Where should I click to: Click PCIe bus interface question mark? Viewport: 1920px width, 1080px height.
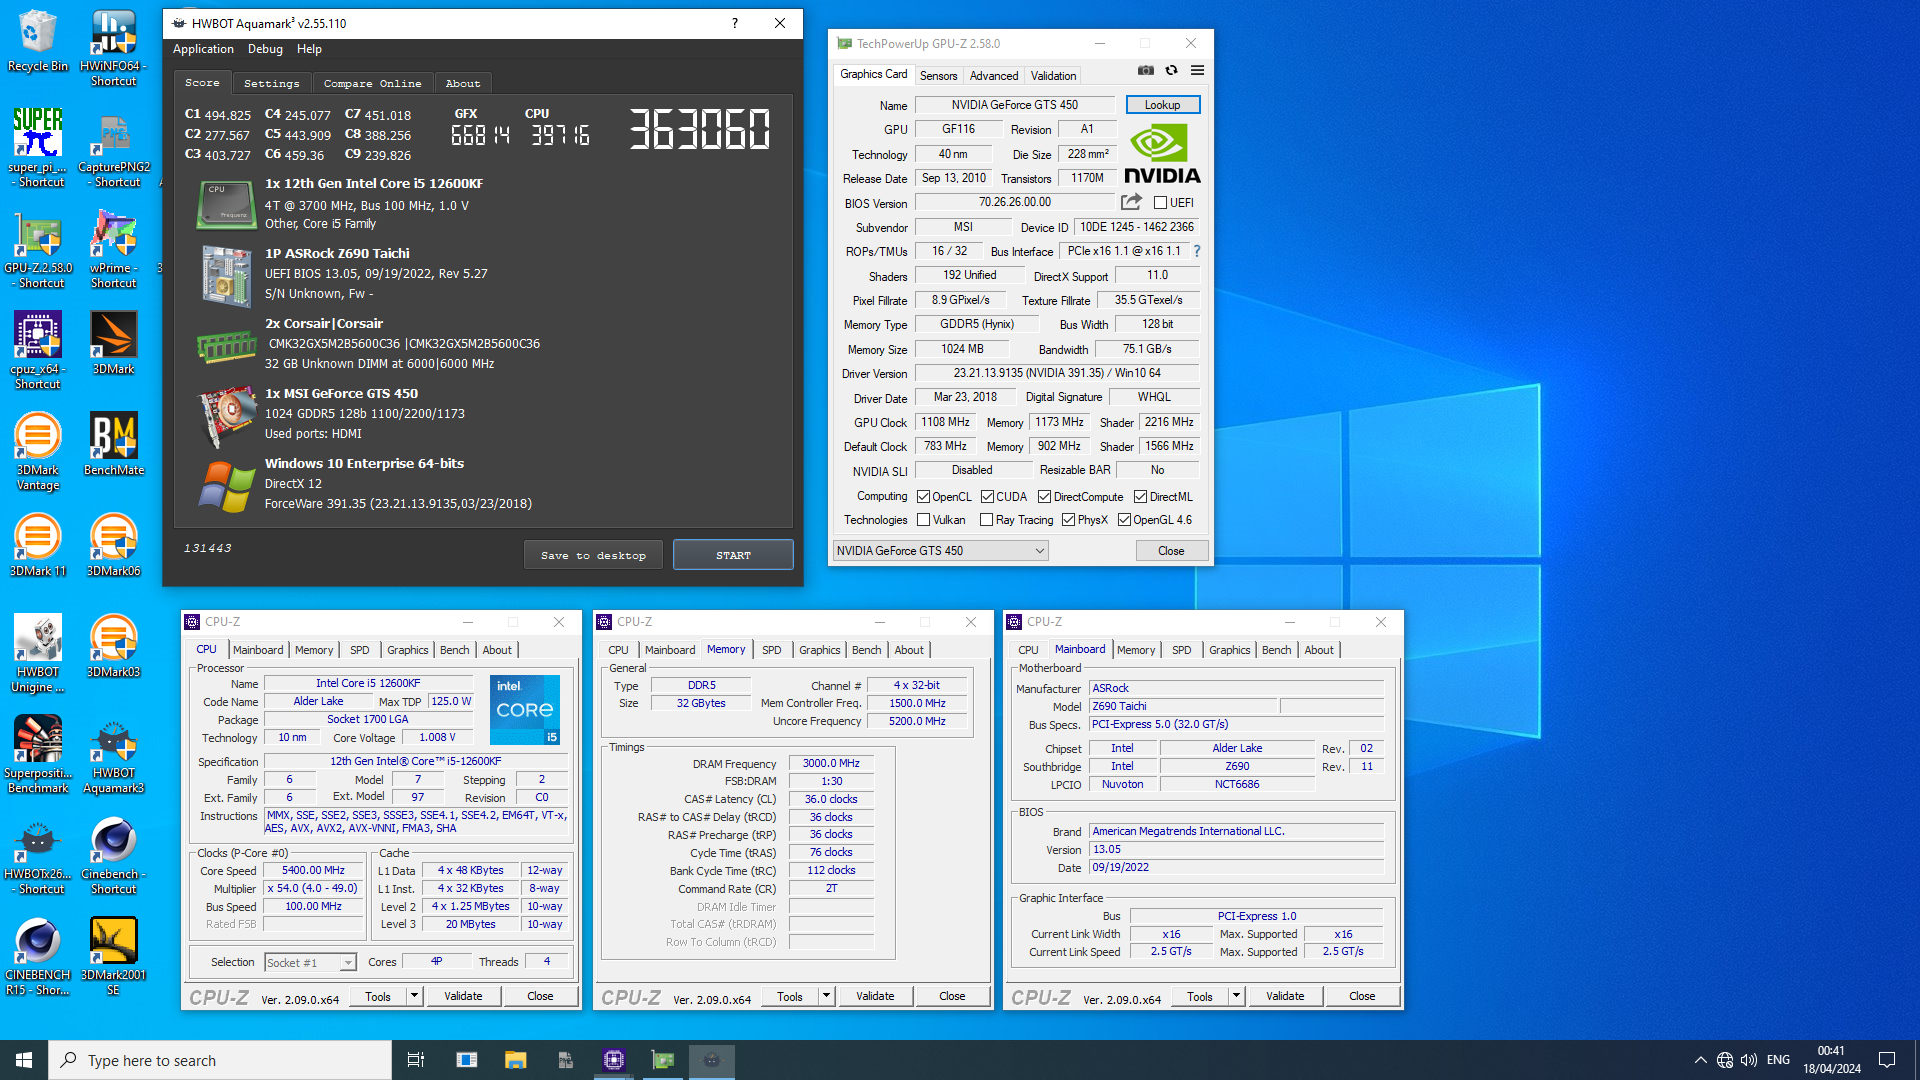click(1196, 251)
